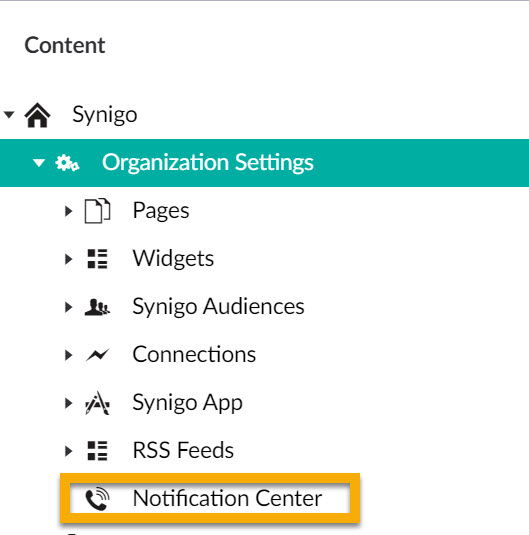529x535 pixels.
Task: Expand the Connections node arrow
Action: pyautogui.click(x=69, y=355)
